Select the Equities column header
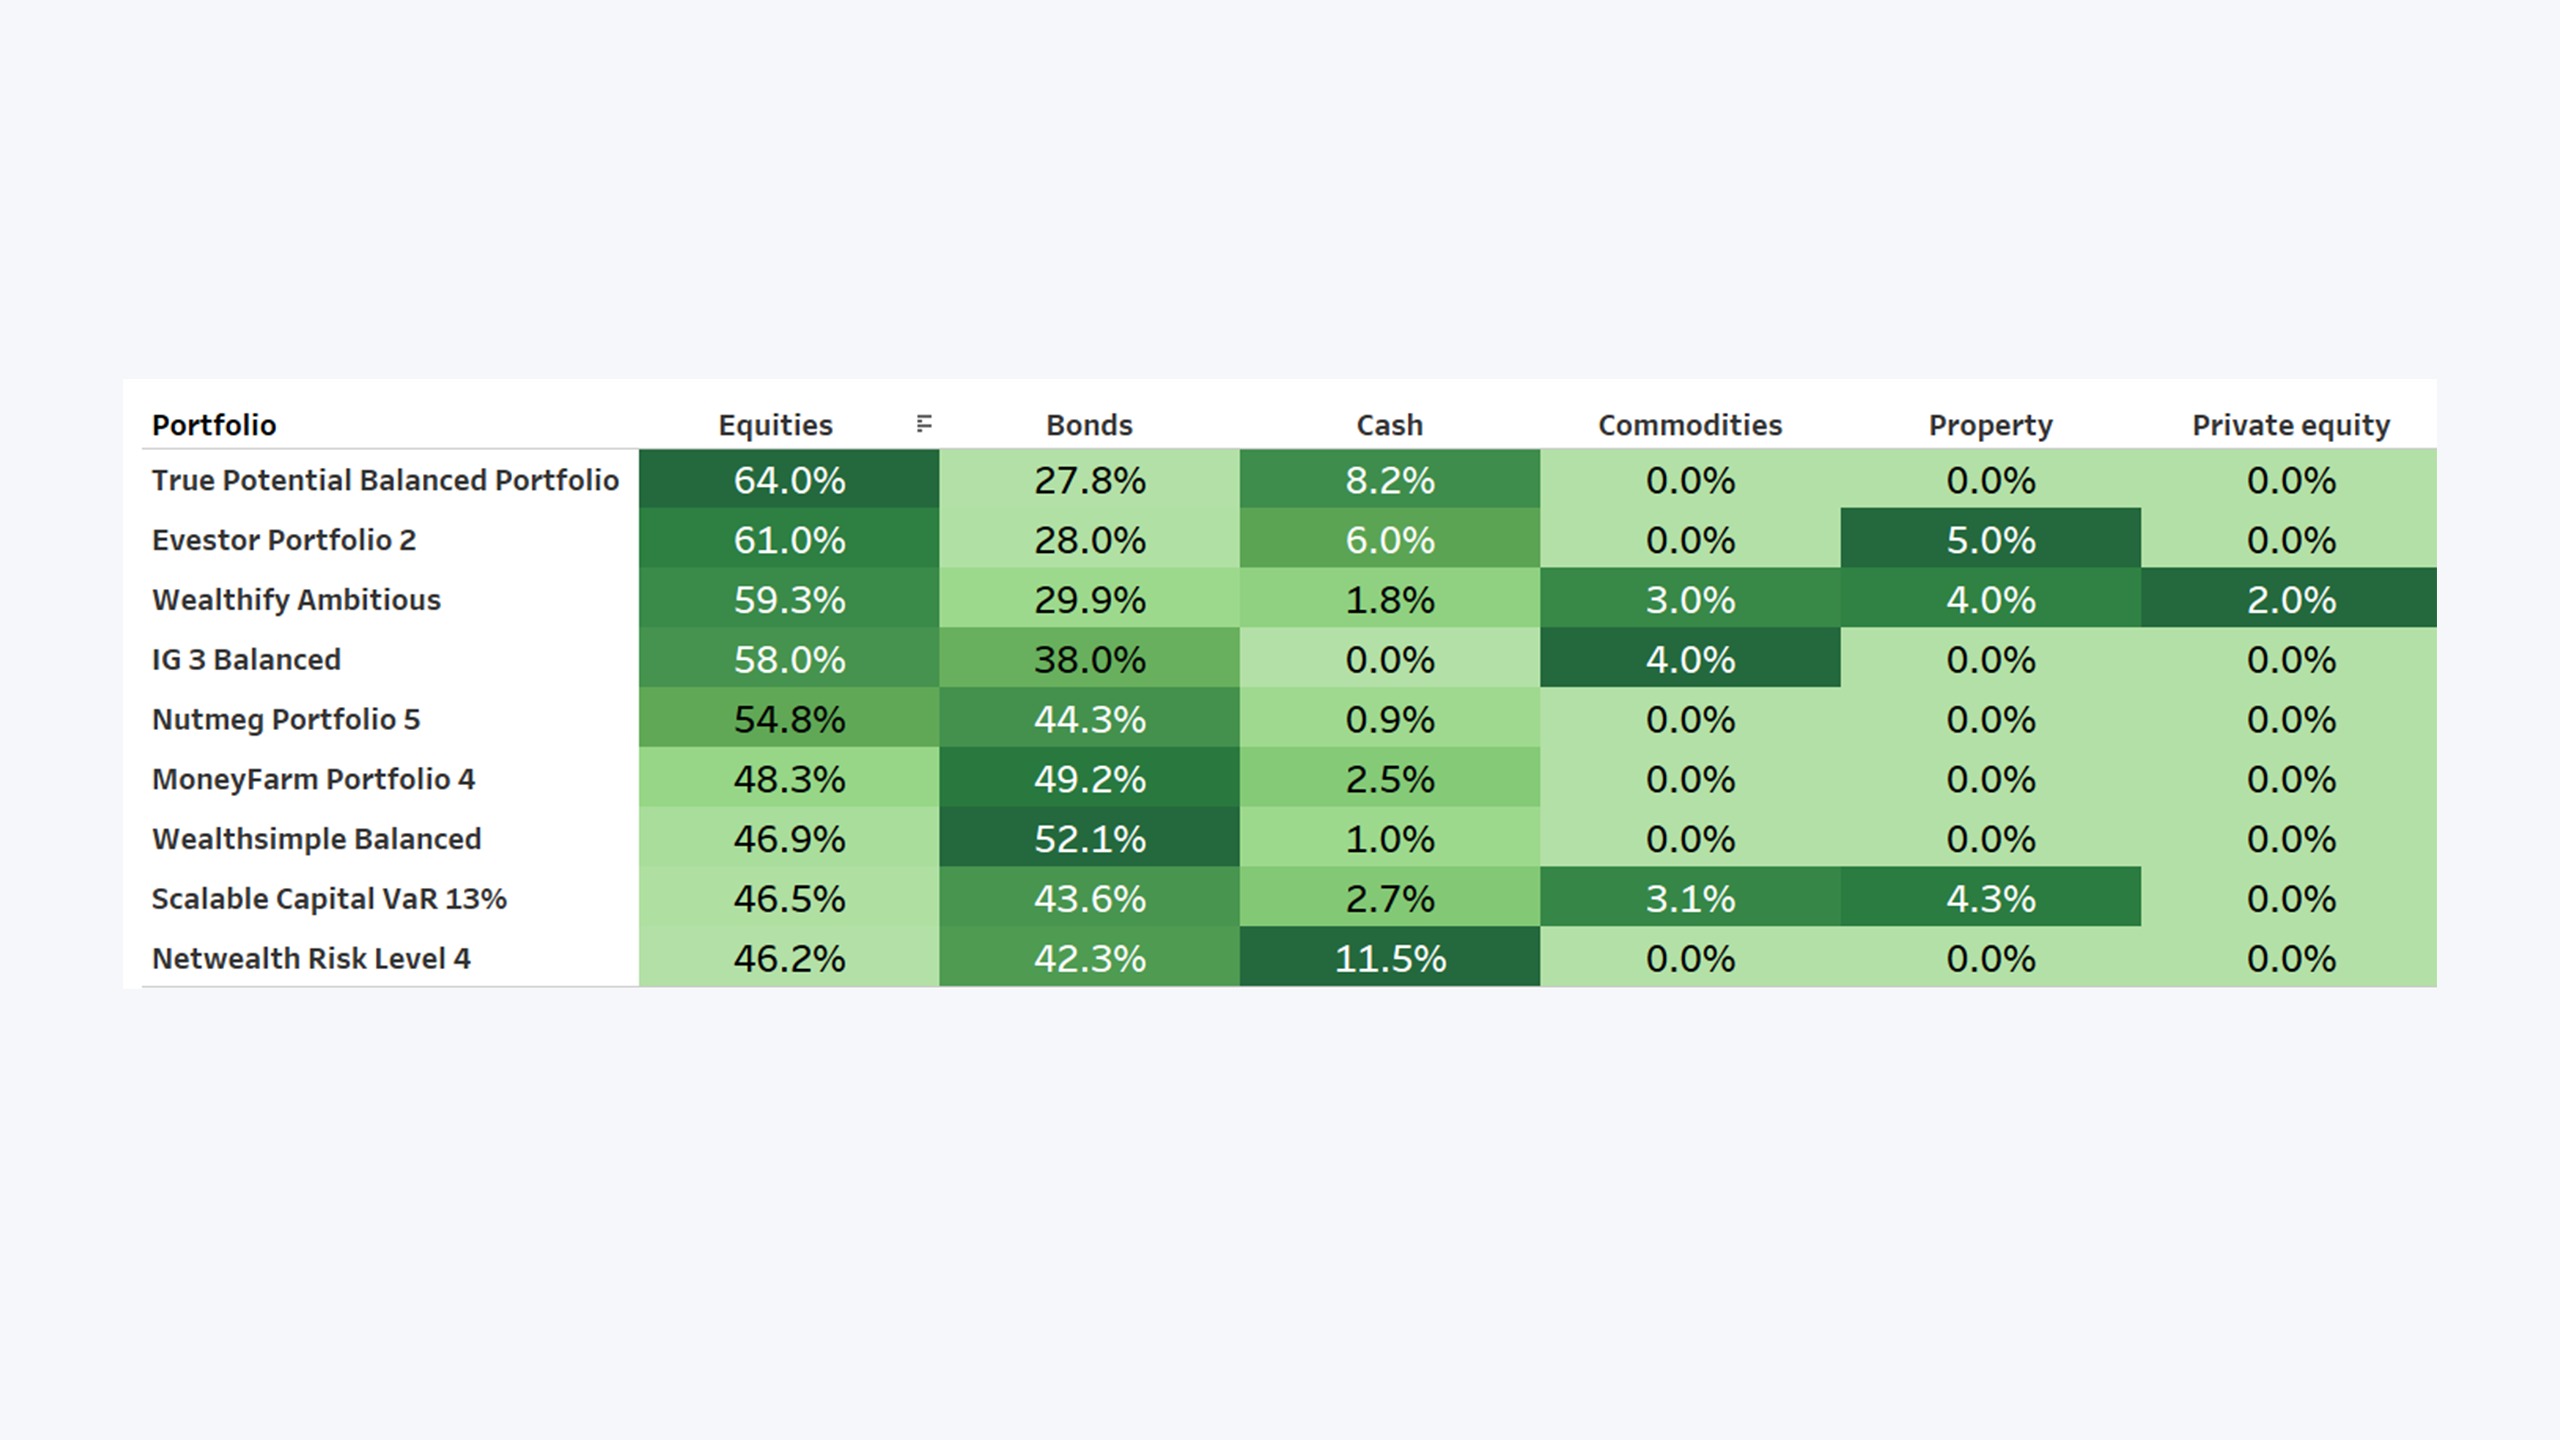2560x1440 pixels. (775, 425)
